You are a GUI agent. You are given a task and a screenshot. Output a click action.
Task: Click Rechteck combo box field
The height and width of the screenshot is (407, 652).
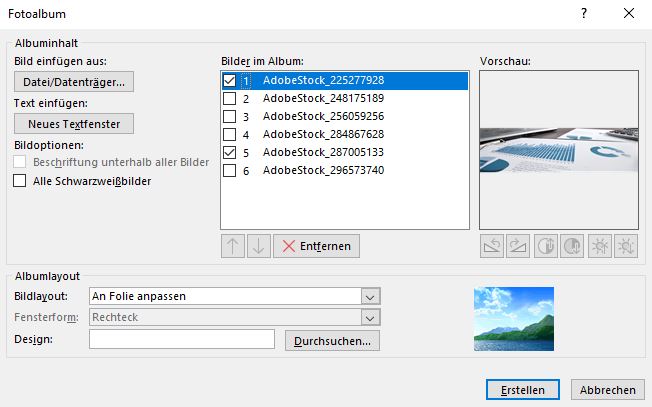click(x=235, y=318)
